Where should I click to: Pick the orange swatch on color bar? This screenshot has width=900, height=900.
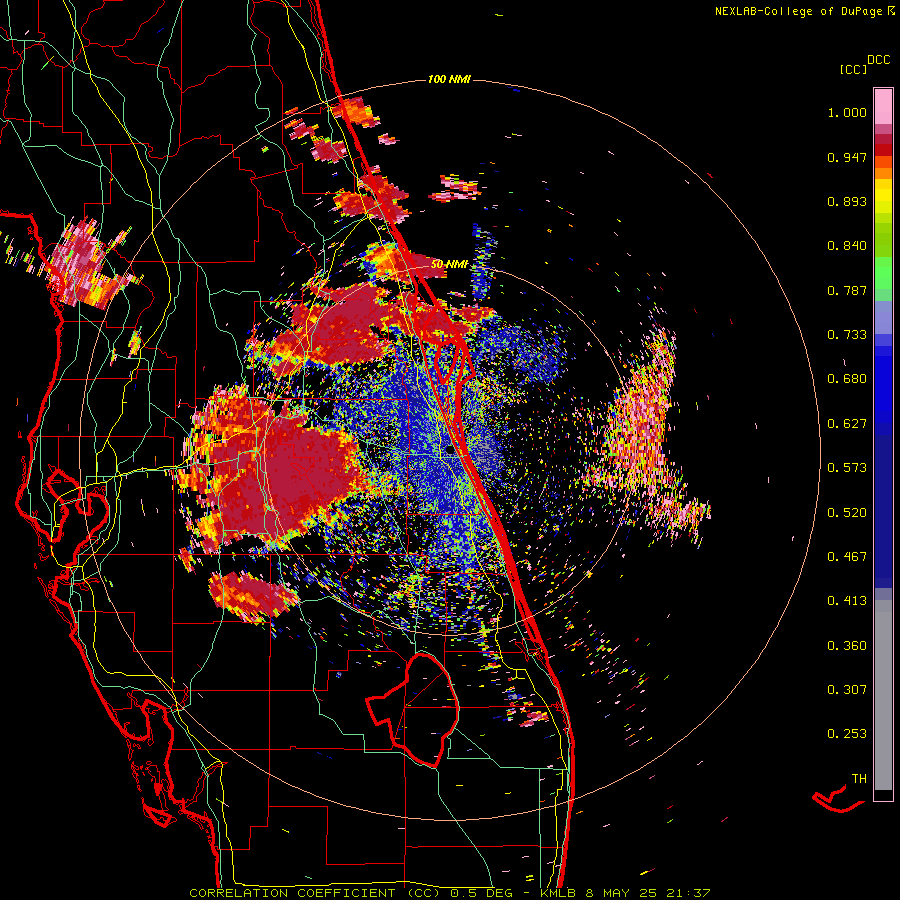(x=883, y=173)
